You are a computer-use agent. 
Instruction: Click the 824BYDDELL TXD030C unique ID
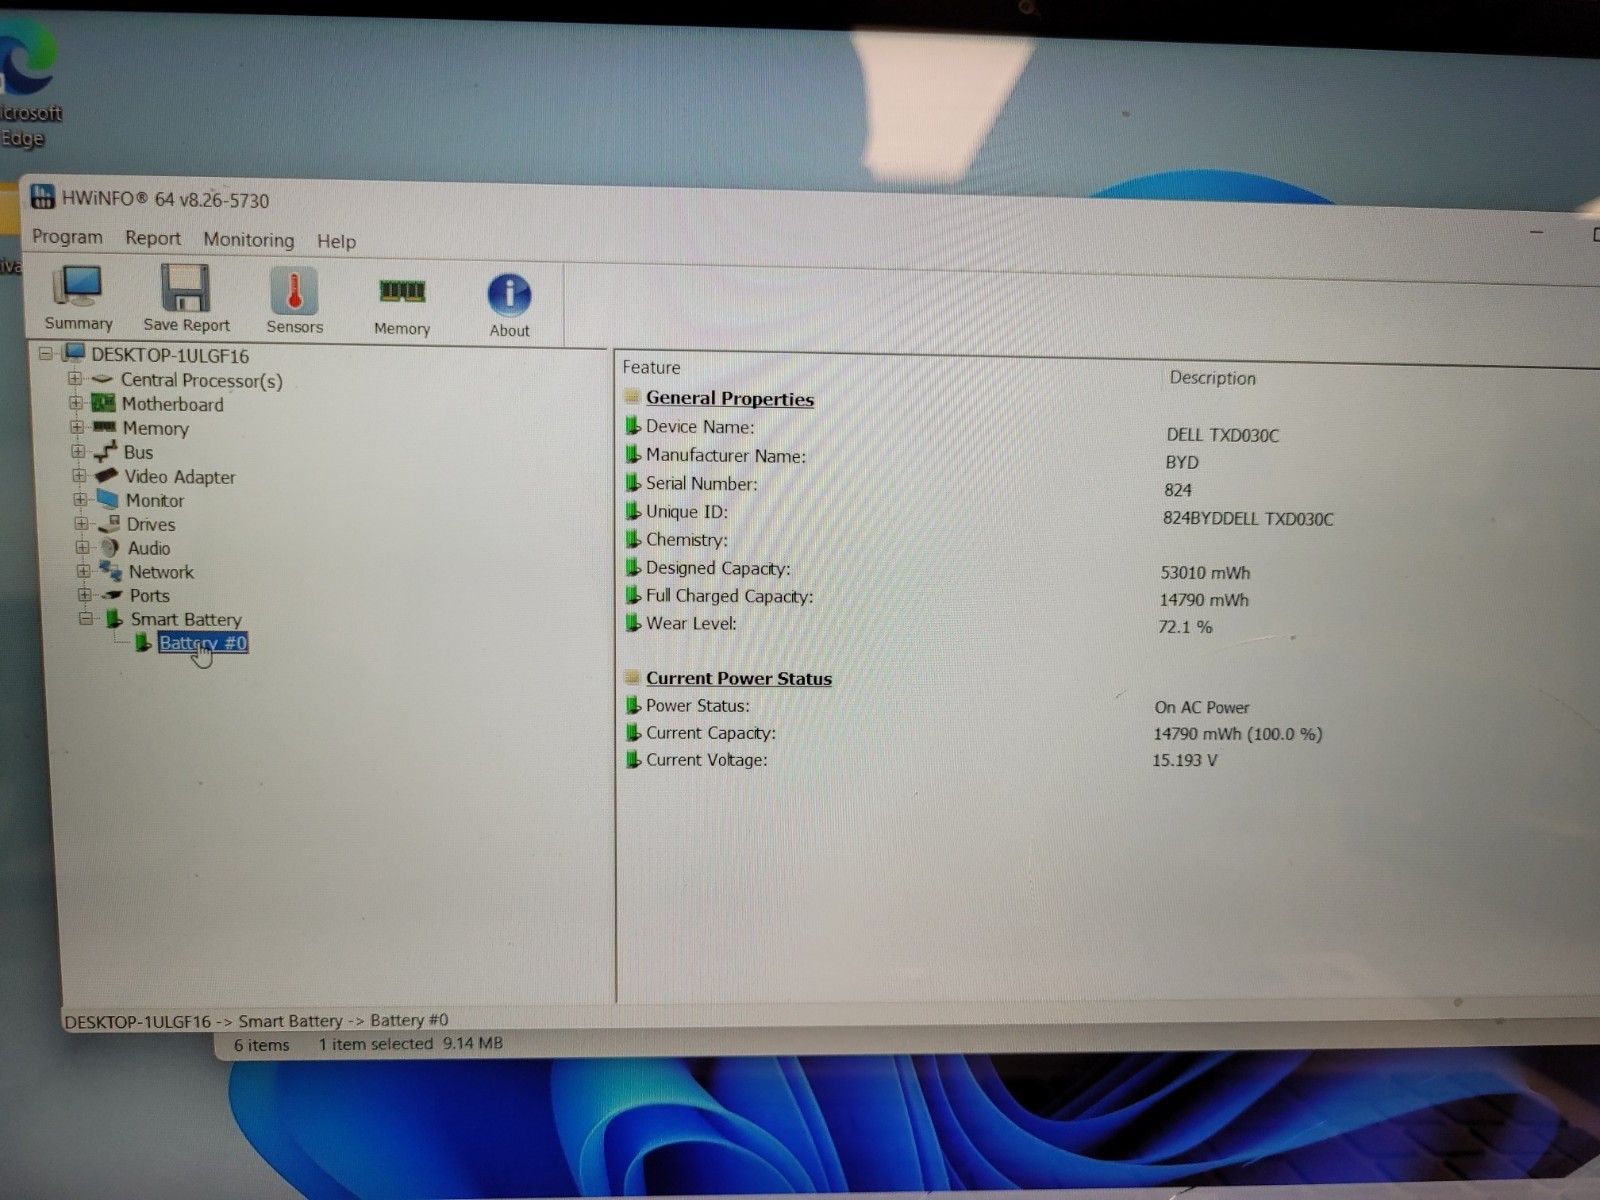(x=1248, y=519)
